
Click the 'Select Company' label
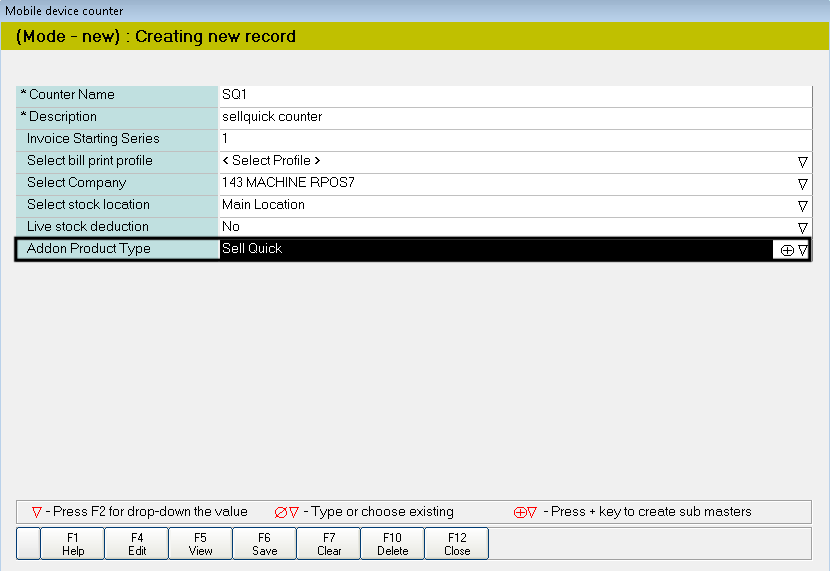click(76, 183)
